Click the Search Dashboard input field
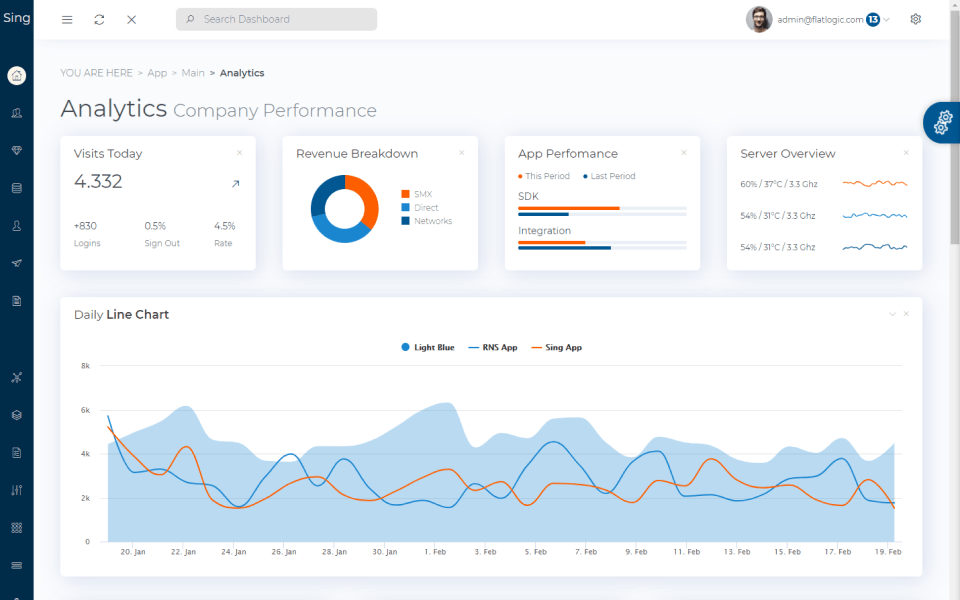This screenshot has width=960, height=600. 276,19
